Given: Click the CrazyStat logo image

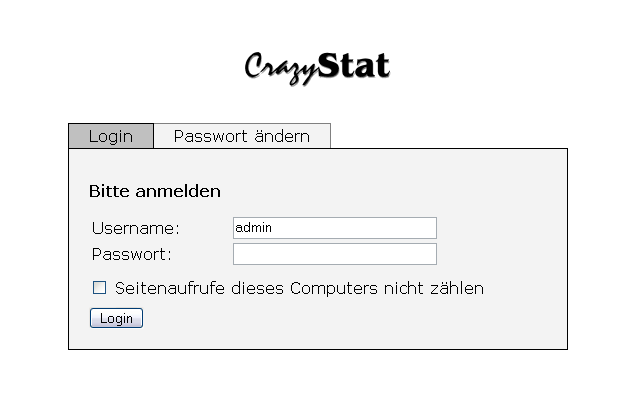Looking at the screenshot, I should click(x=317, y=69).
